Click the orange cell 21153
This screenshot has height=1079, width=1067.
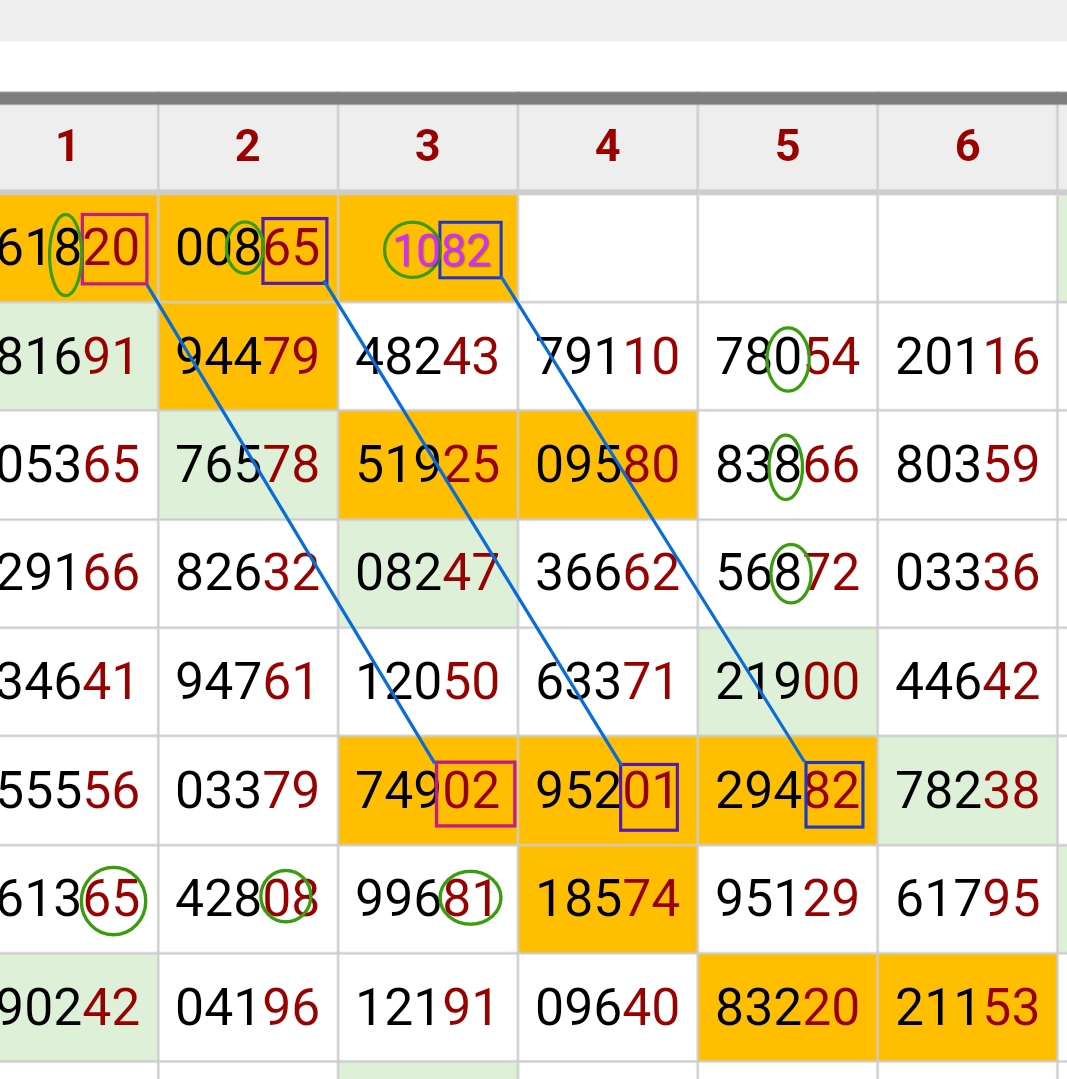[x=968, y=1006]
